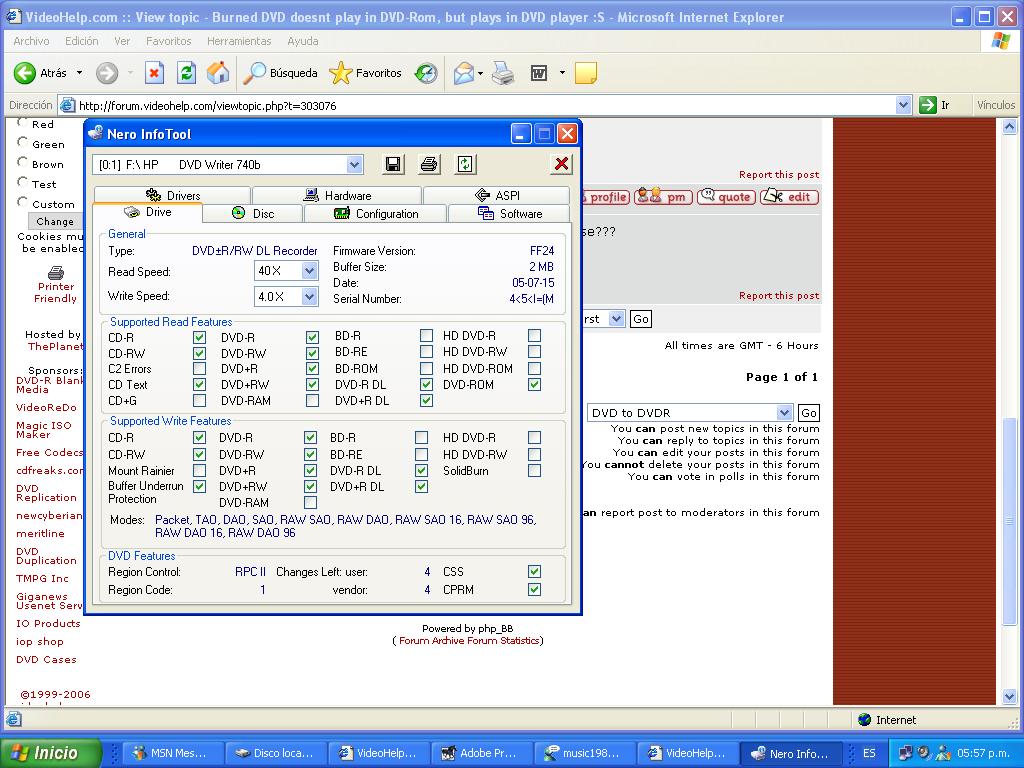The image size is (1024, 768).
Task: Toggle Mount Rainier write checkbox
Action: [199, 470]
